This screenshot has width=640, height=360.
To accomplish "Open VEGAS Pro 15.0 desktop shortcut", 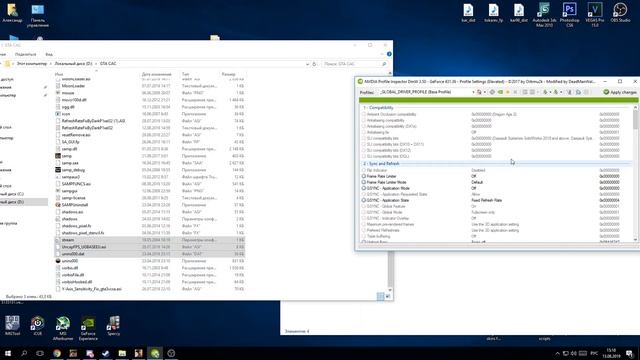I will pyautogui.click(x=595, y=15).
